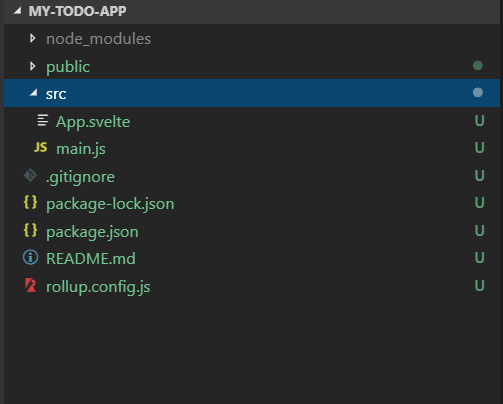Open the App.svelte file

tap(93, 122)
